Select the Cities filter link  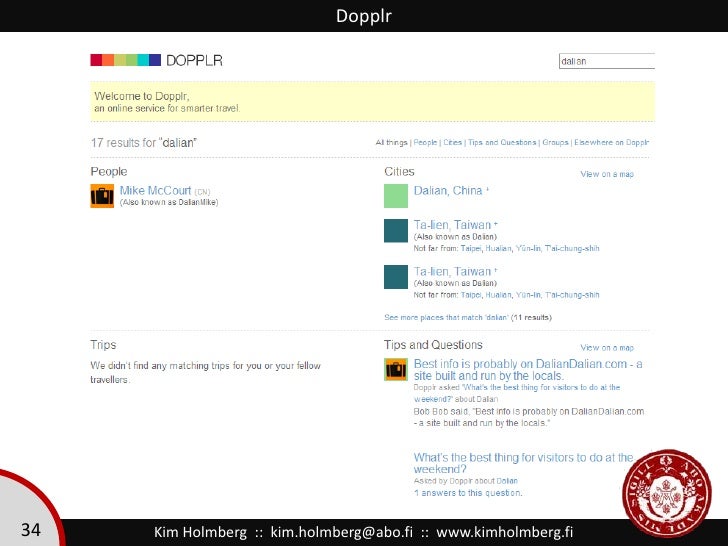pyautogui.click(x=453, y=143)
